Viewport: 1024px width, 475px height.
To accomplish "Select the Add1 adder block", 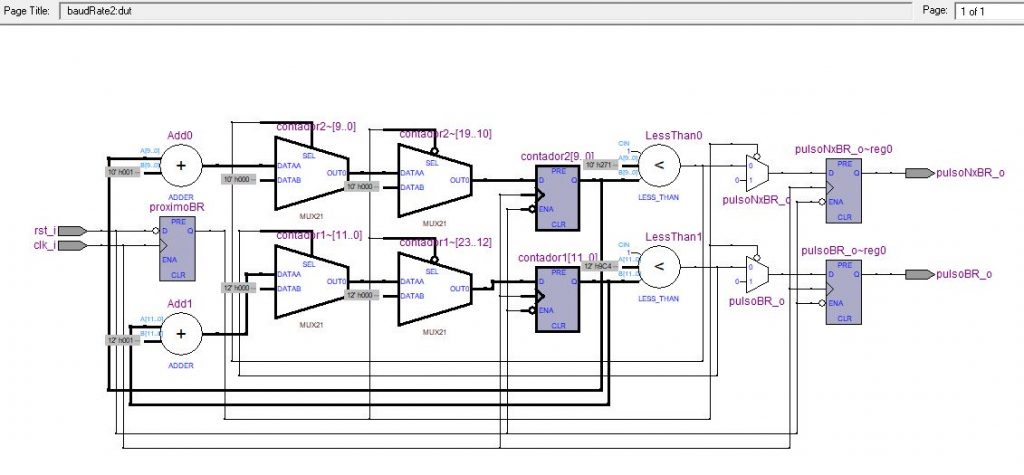I will click(181, 332).
